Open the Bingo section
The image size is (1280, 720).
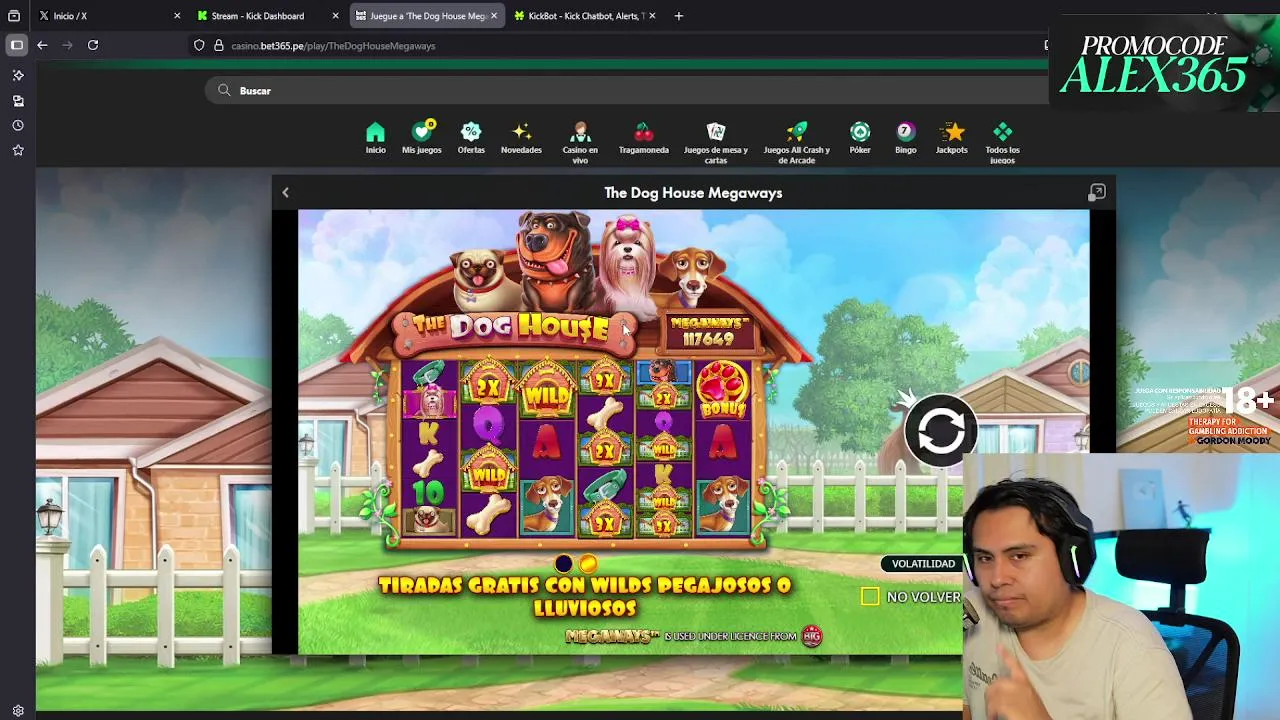905,138
